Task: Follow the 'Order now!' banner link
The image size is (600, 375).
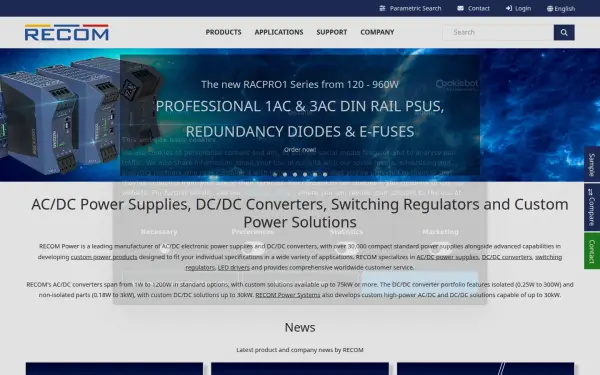Action: [300, 150]
